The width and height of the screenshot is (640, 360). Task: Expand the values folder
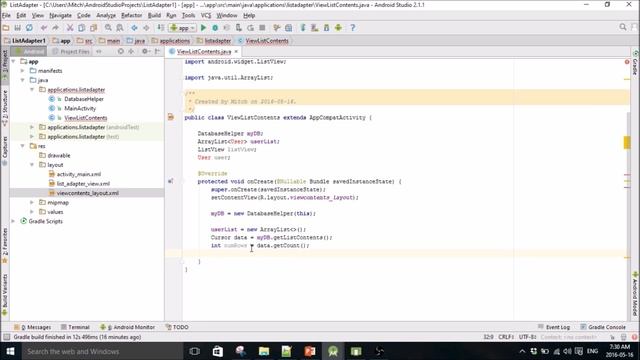[32, 212]
